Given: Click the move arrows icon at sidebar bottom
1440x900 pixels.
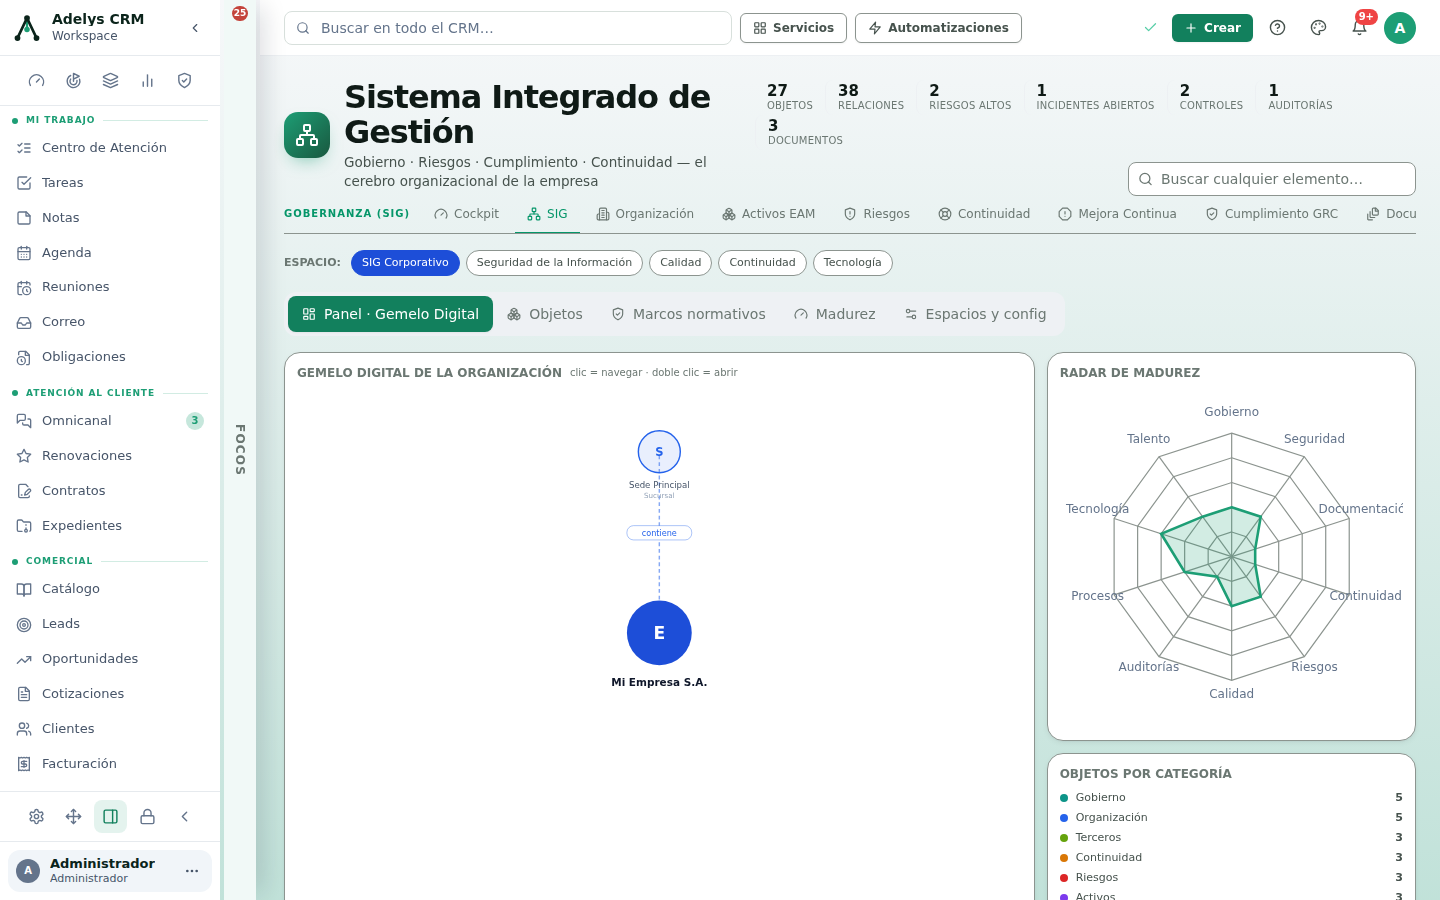Looking at the screenshot, I should (74, 817).
